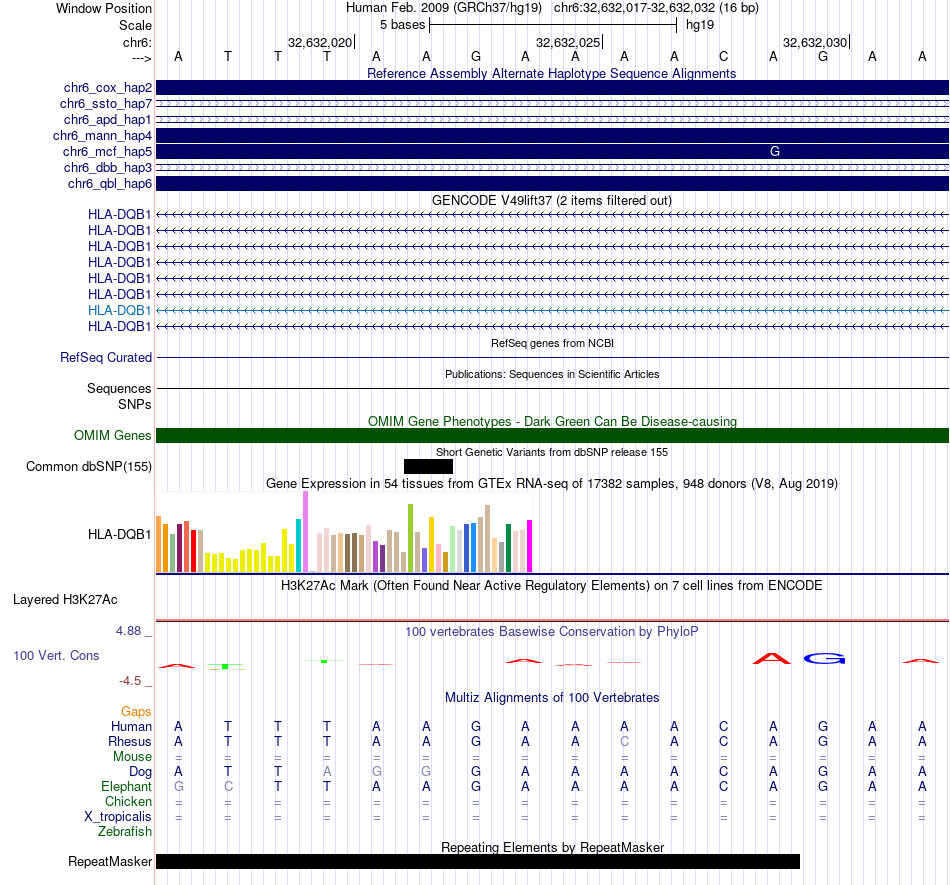950x885 pixels.
Task: Click the 32,632,020 ruler position
Action: click(x=320, y=42)
